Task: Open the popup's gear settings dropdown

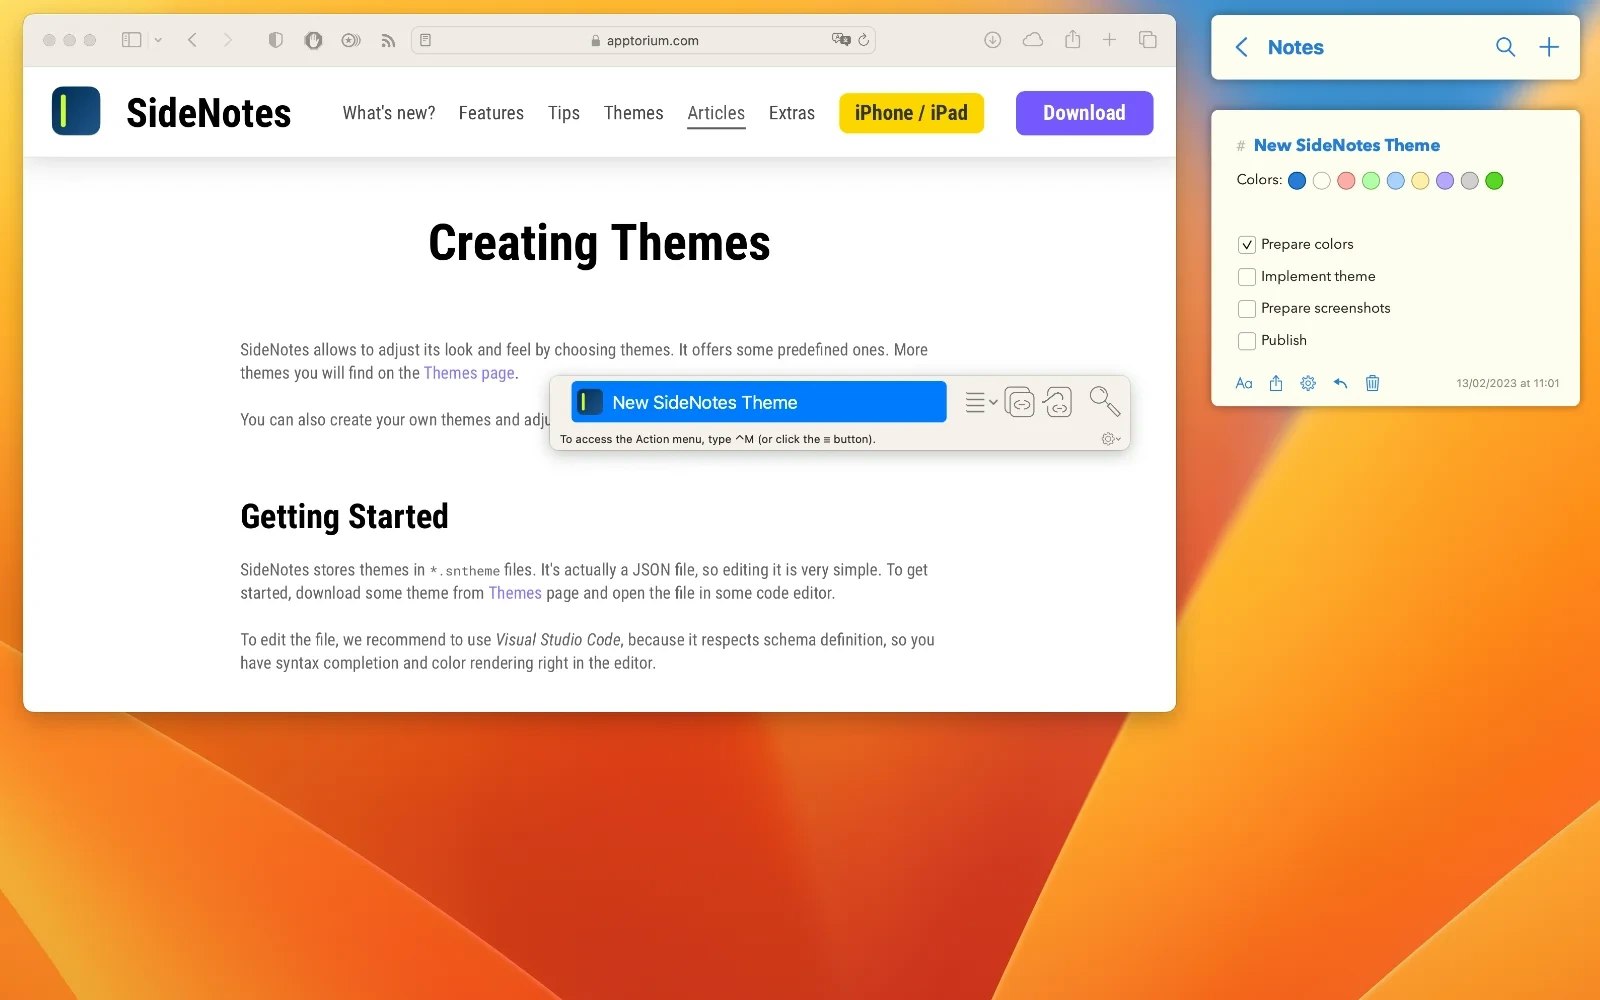Action: (x=1110, y=439)
